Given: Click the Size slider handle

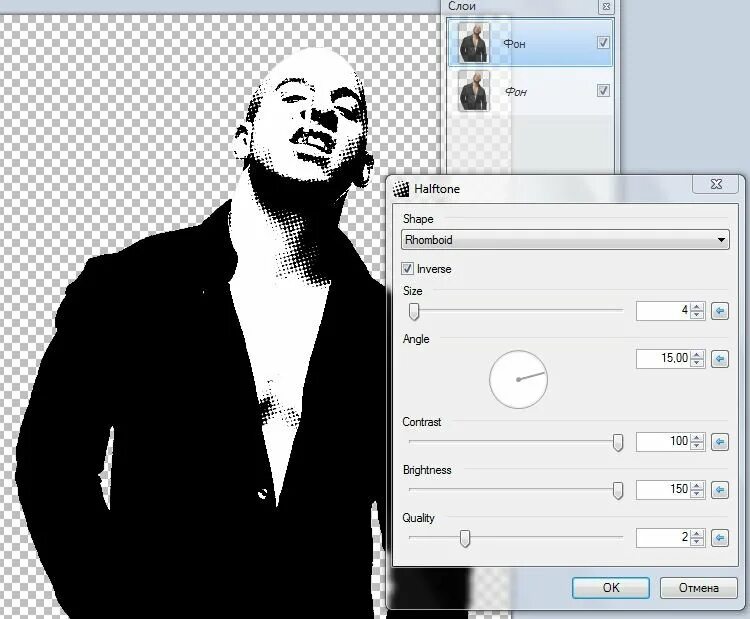Looking at the screenshot, I should coord(414,311).
